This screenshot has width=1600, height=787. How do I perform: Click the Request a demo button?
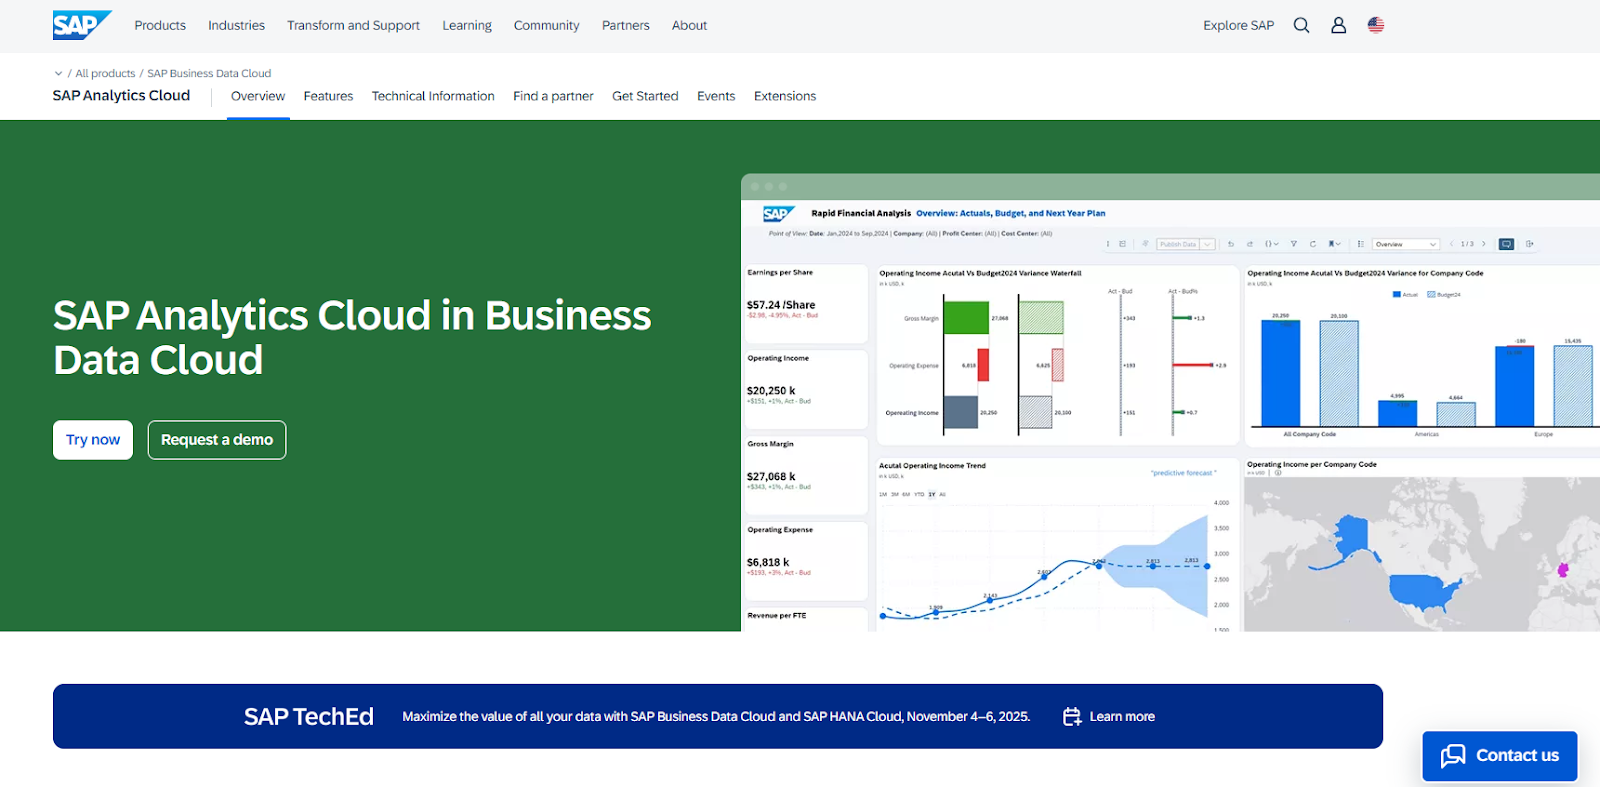coord(217,440)
